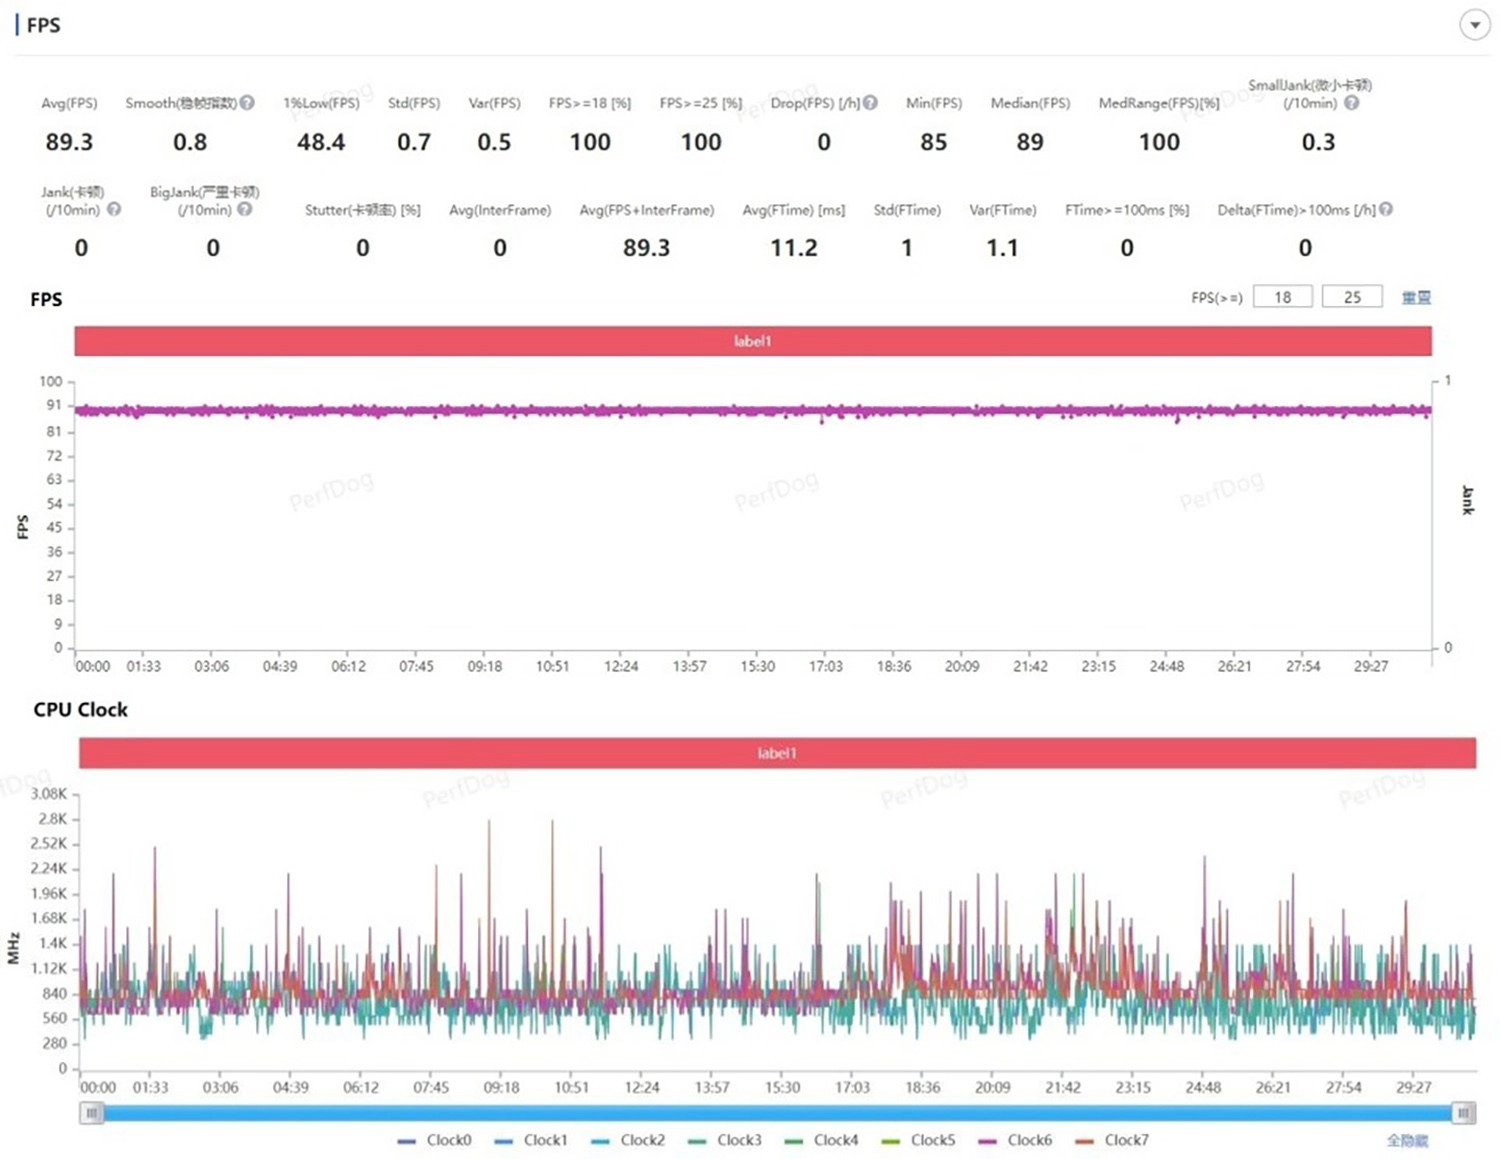The image size is (1500, 1159).
Task: Click the blue time range slider track
Action: coord(777,1113)
